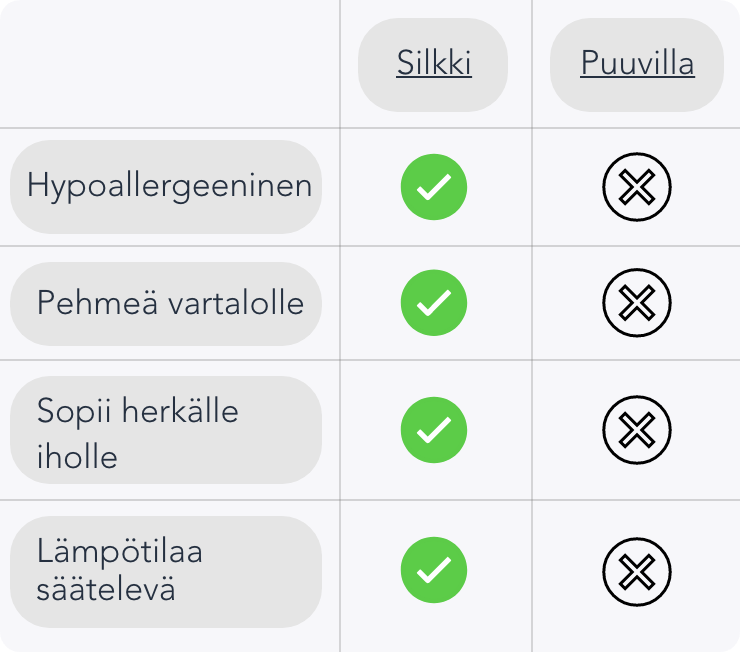Screen dimensions: 740x652
Task: Select the Hypoallergeeninen feature label
Action: coord(169,186)
